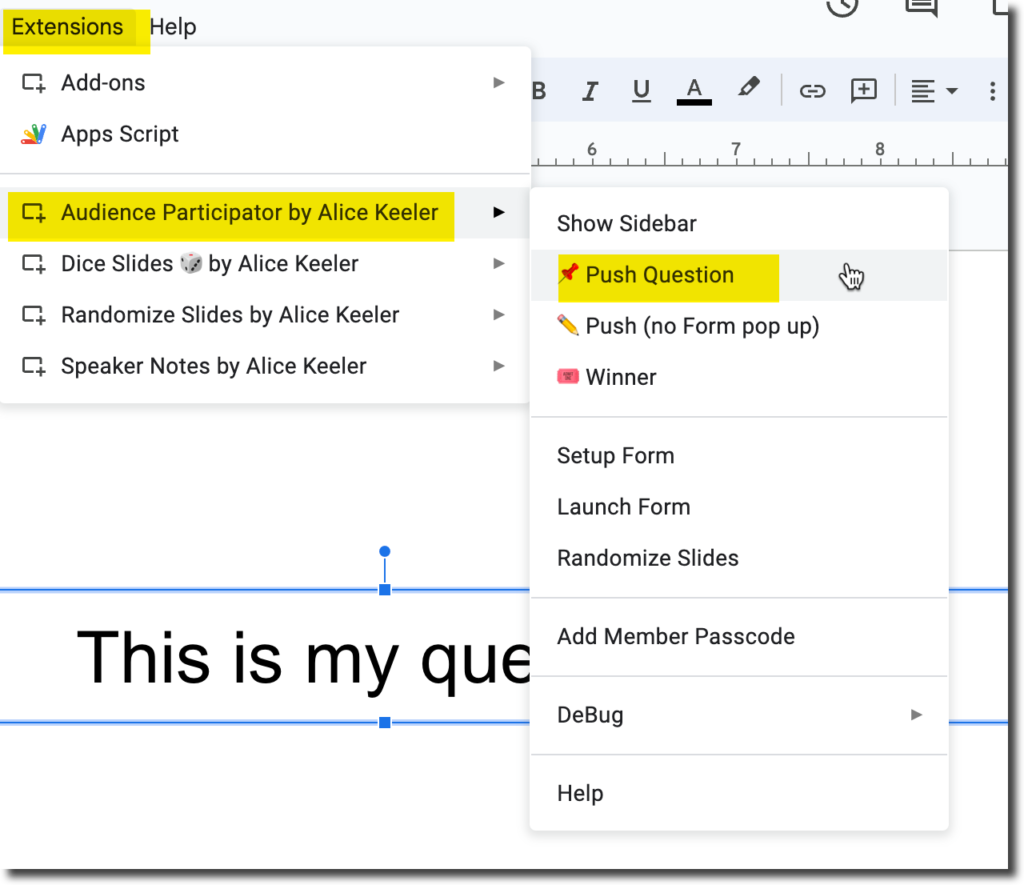The height and width of the screenshot is (885, 1024).
Task: Expand the DeBug submenu arrow
Action: [916, 715]
